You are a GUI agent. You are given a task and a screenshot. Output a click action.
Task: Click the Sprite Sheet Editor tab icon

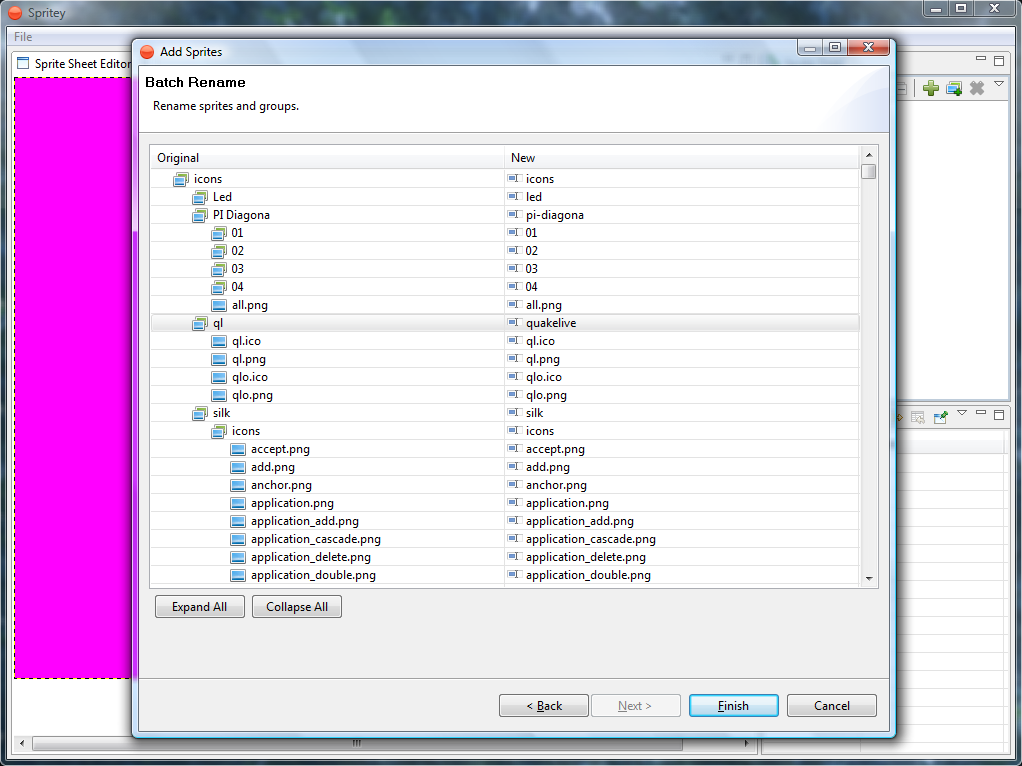pos(23,63)
